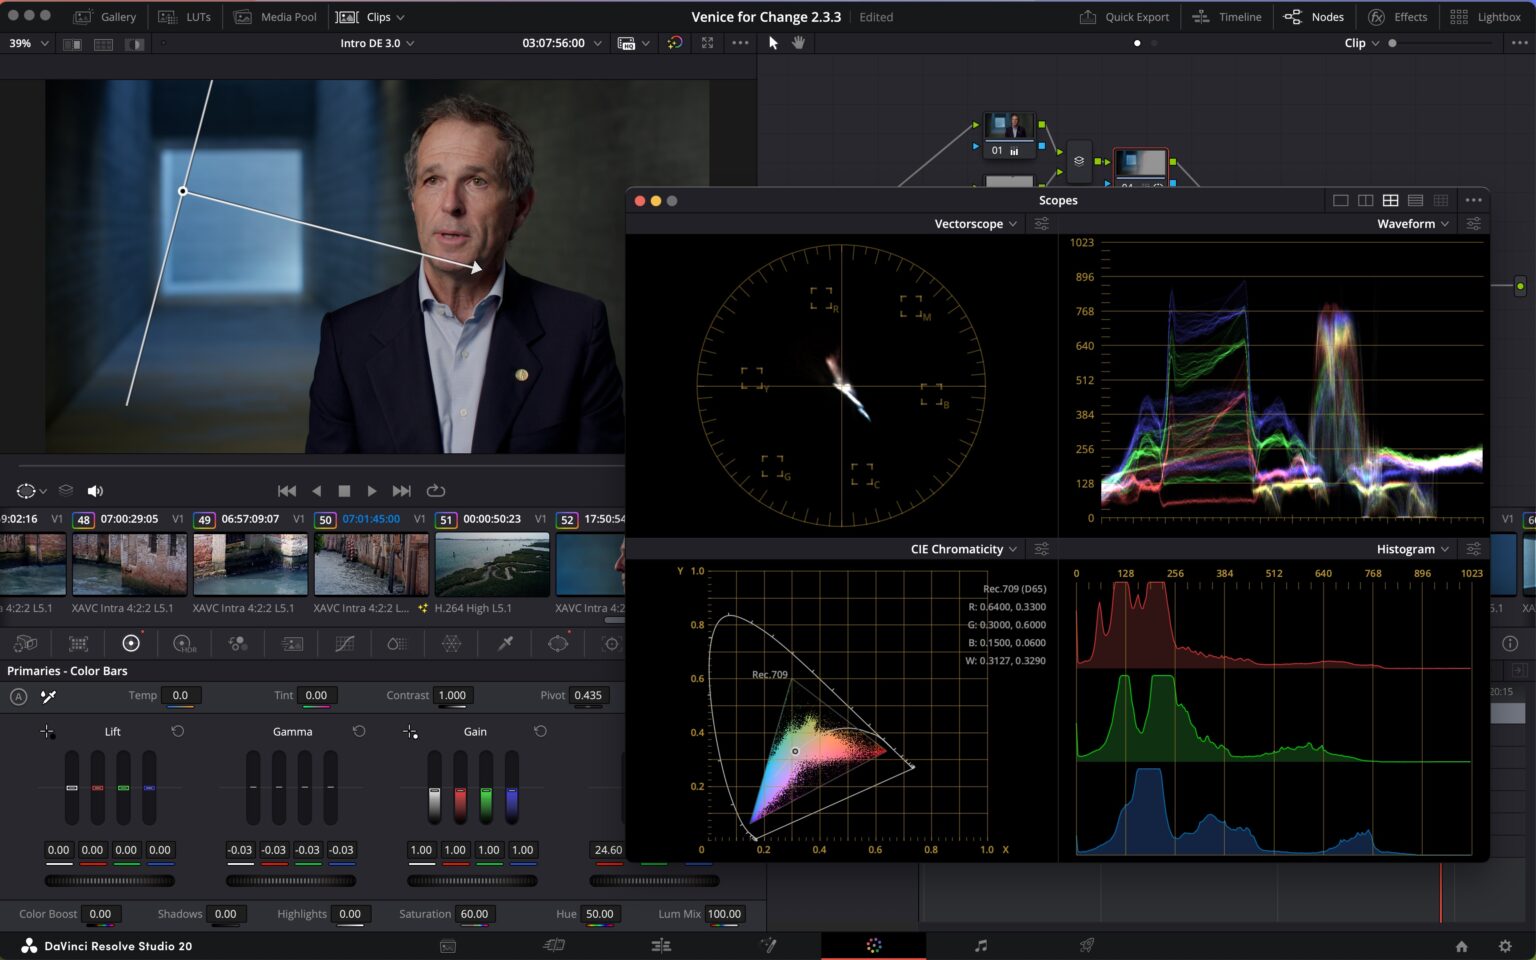Viewport: 1536px width, 960px height.
Task: Click Quick Export button
Action: [1124, 17]
